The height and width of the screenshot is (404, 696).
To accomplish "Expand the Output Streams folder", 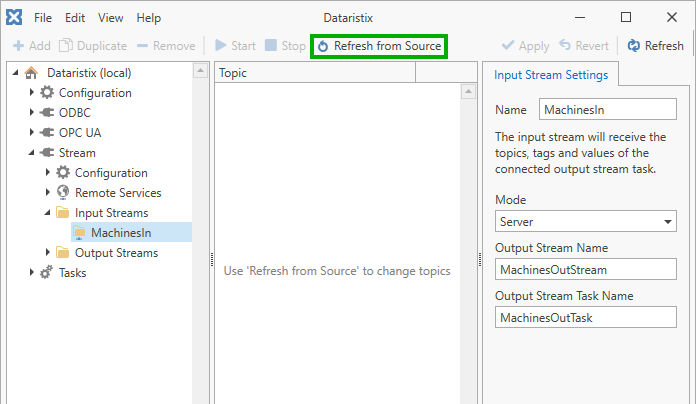I will [47, 252].
